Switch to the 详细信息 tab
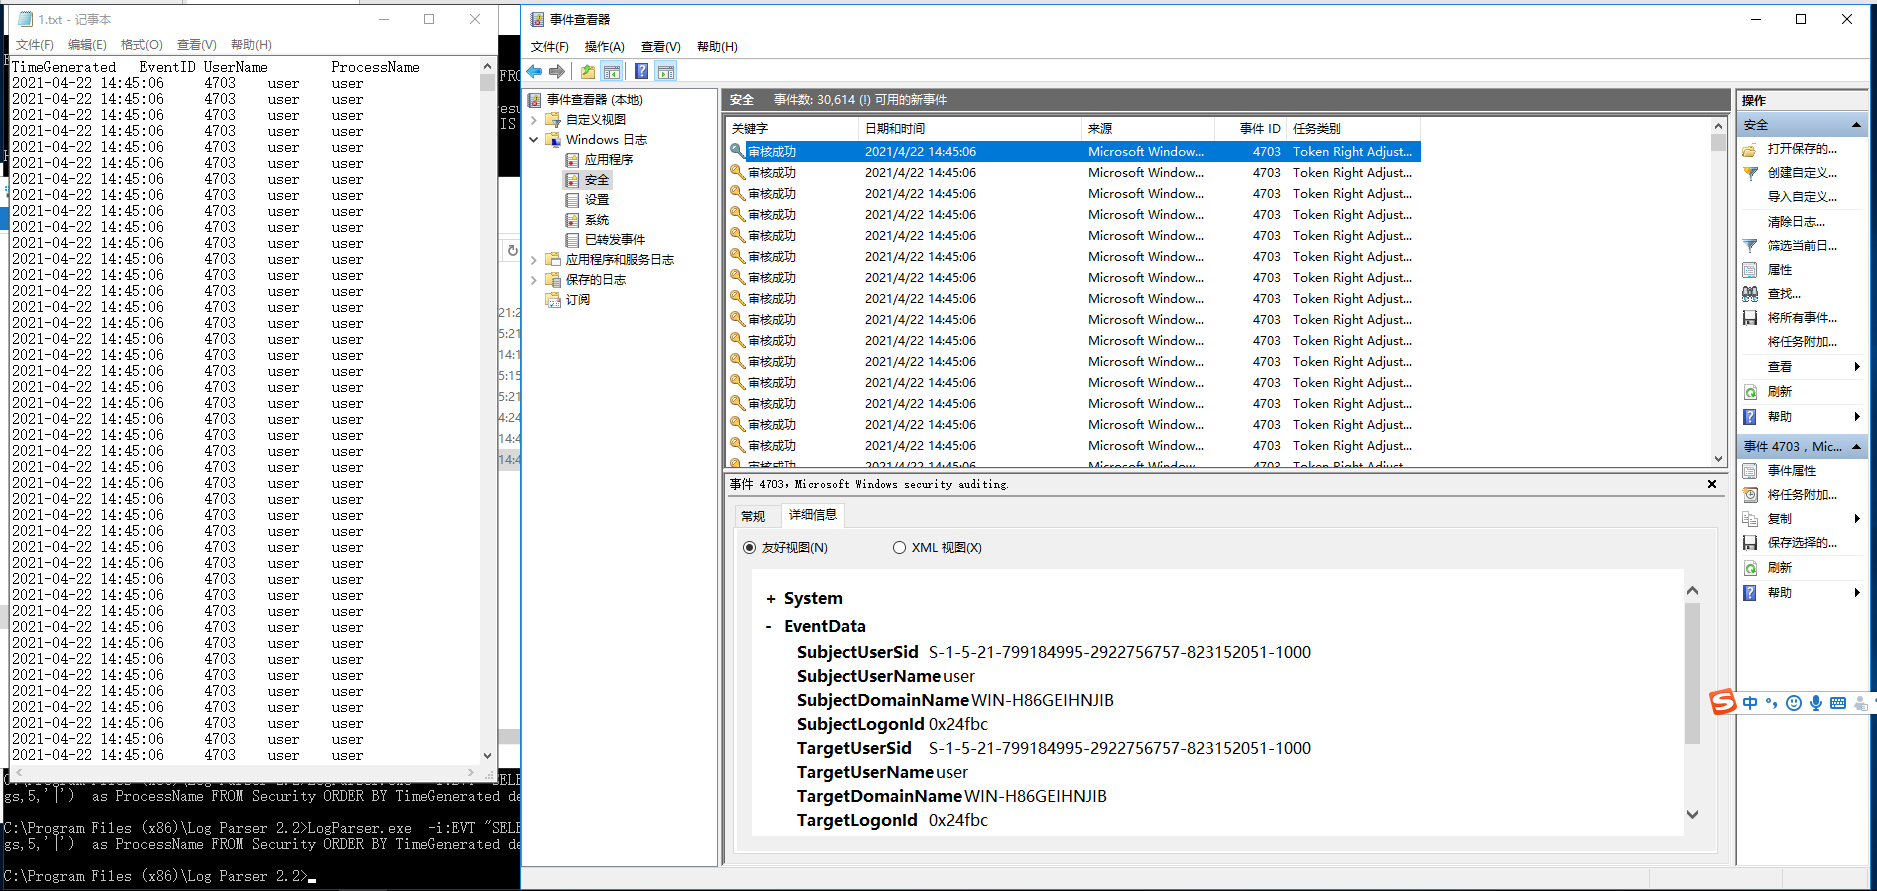1877x891 pixels. point(812,515)
